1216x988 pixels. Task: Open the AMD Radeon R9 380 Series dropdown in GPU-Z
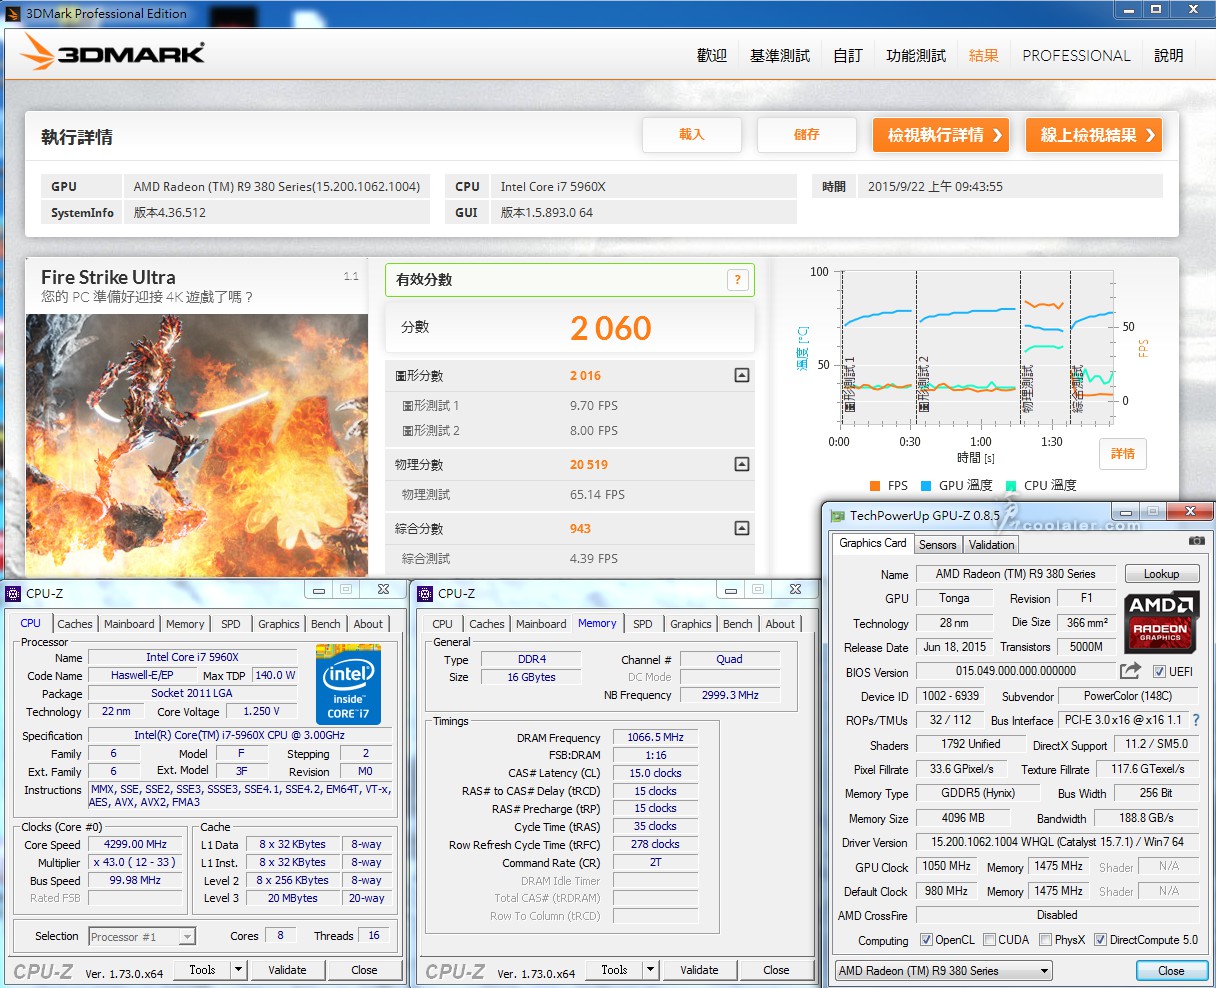943,971
